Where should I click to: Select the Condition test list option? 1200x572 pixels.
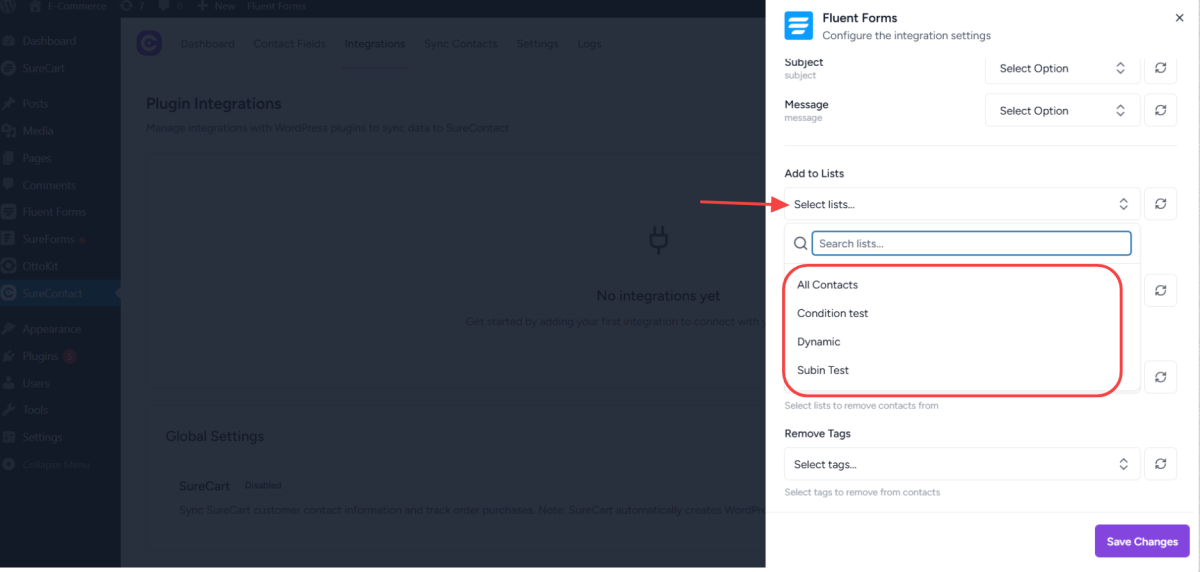[x=833, y=313]
